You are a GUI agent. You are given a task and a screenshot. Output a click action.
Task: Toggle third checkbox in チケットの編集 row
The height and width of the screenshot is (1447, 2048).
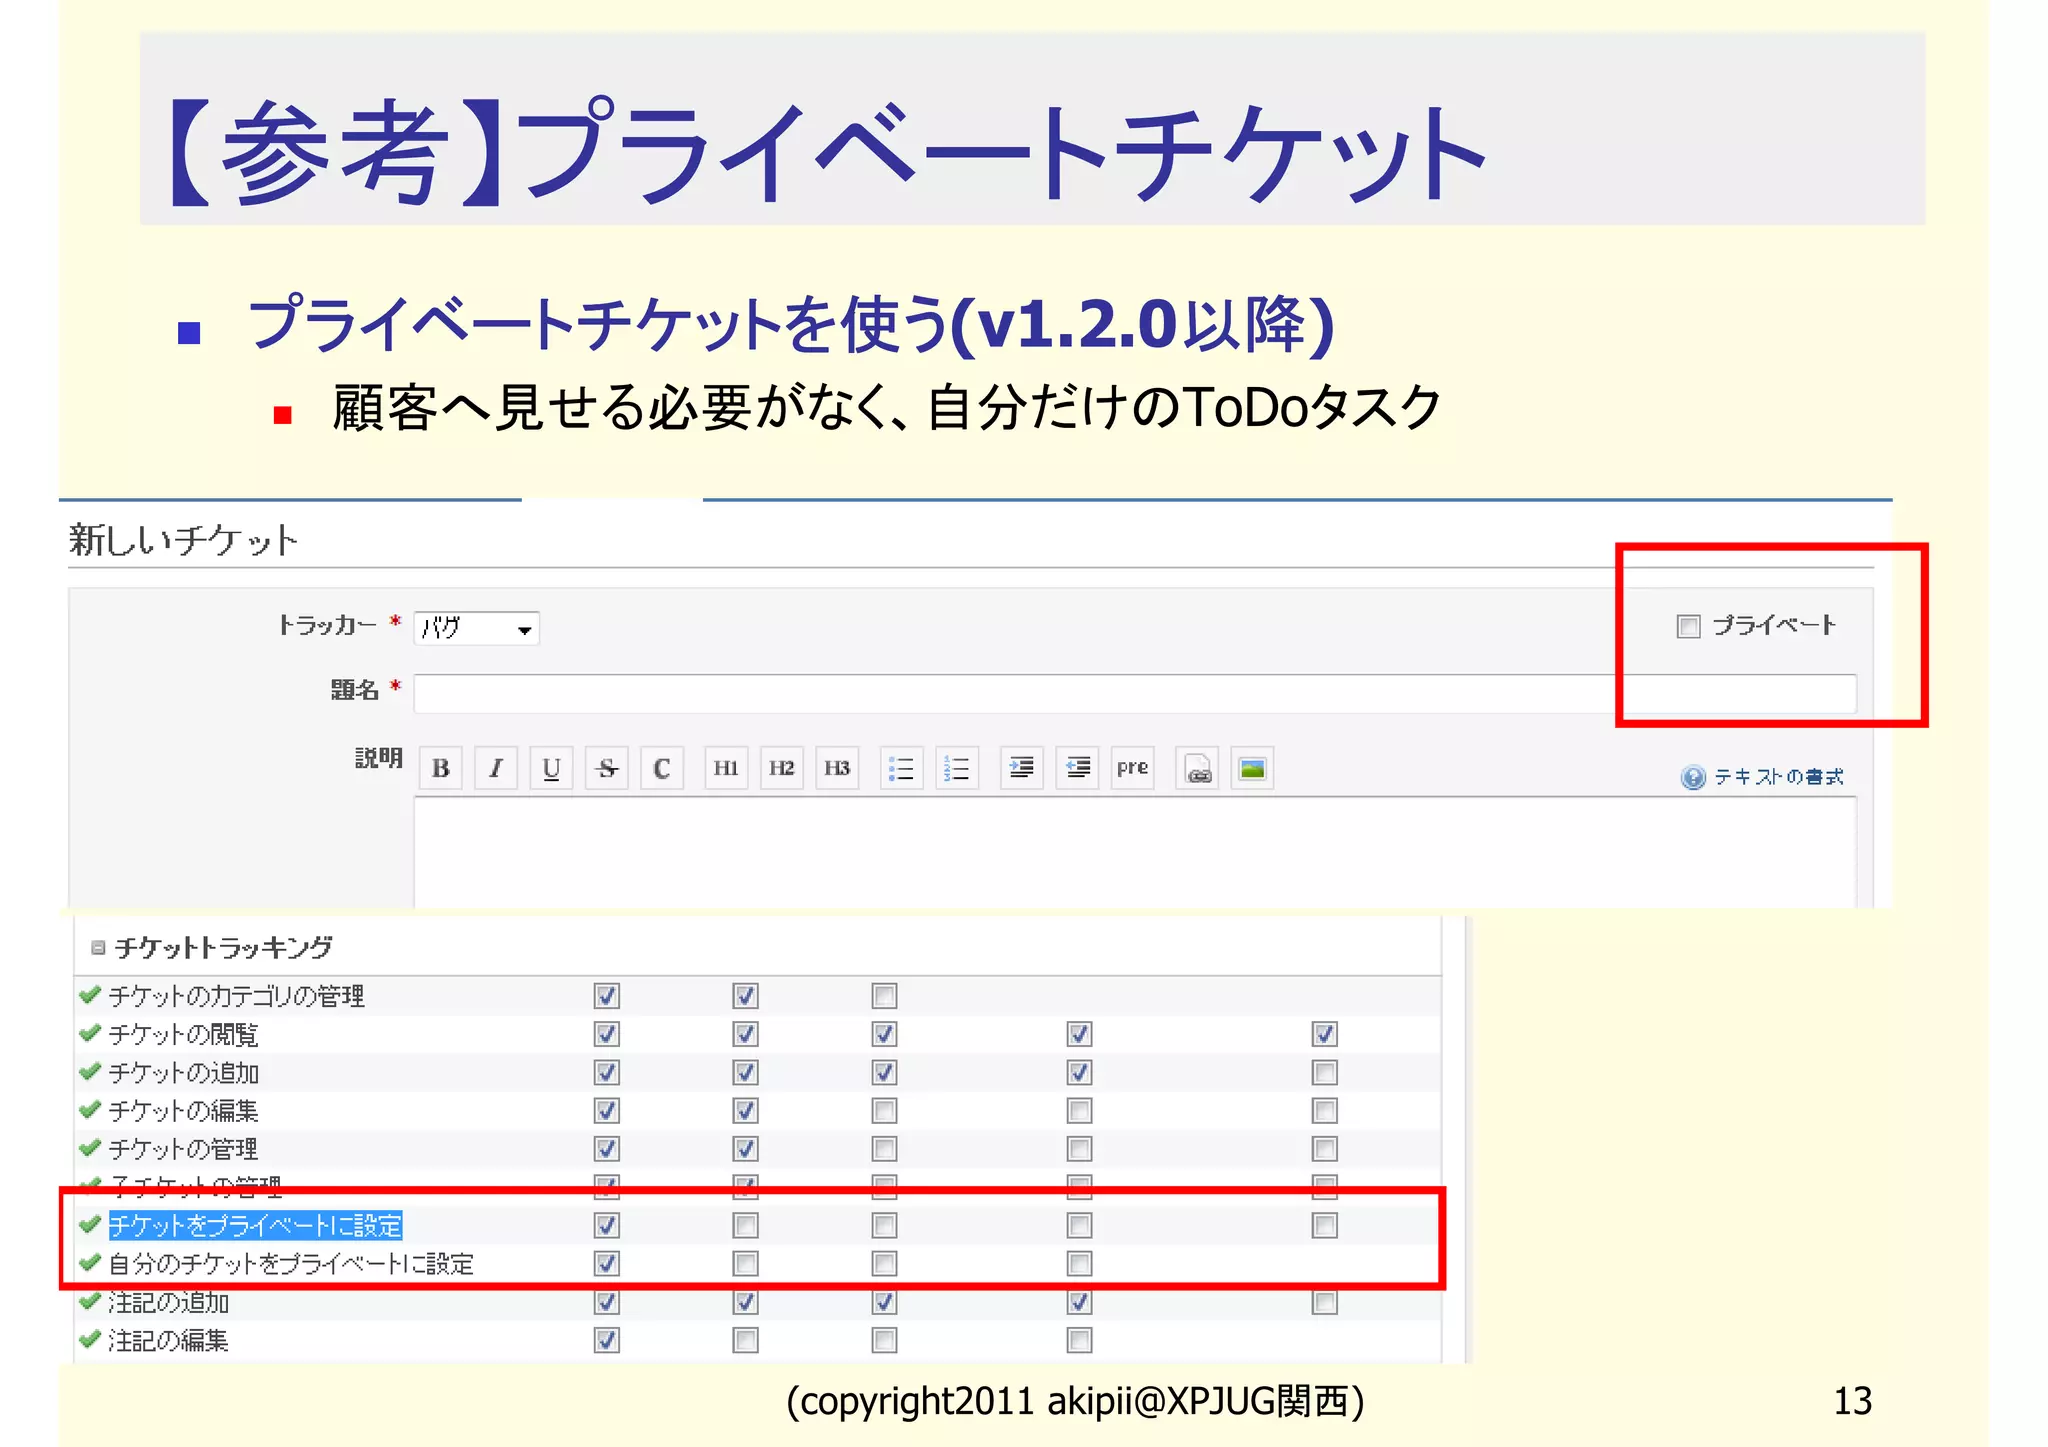pos(884,1111)
